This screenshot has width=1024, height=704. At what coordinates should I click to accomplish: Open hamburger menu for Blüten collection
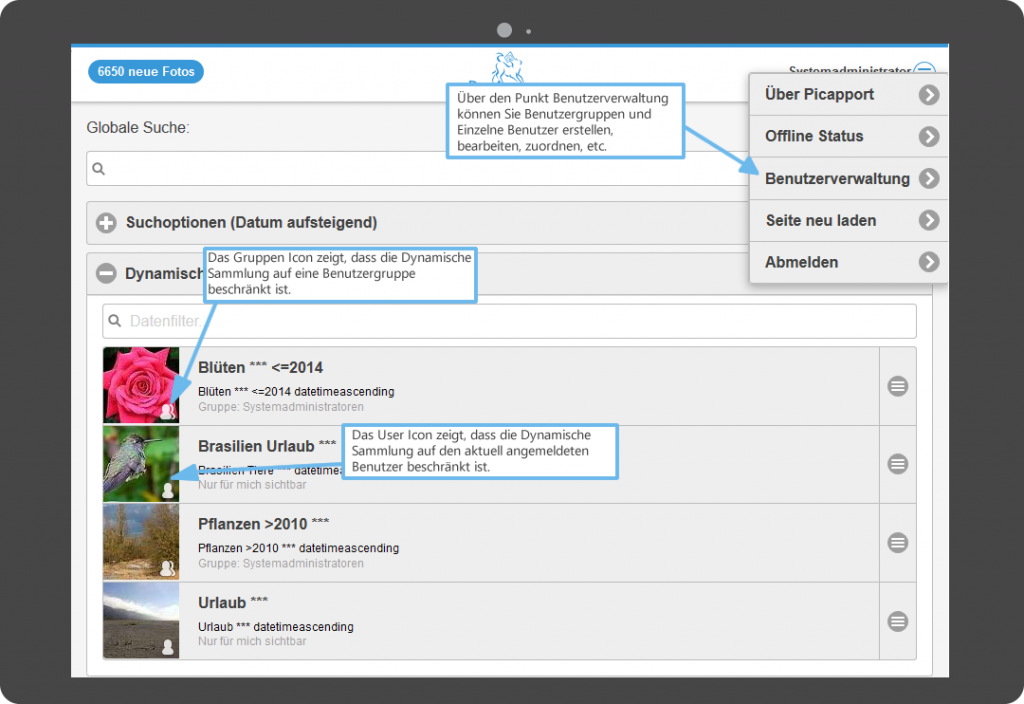pos(897,386)
